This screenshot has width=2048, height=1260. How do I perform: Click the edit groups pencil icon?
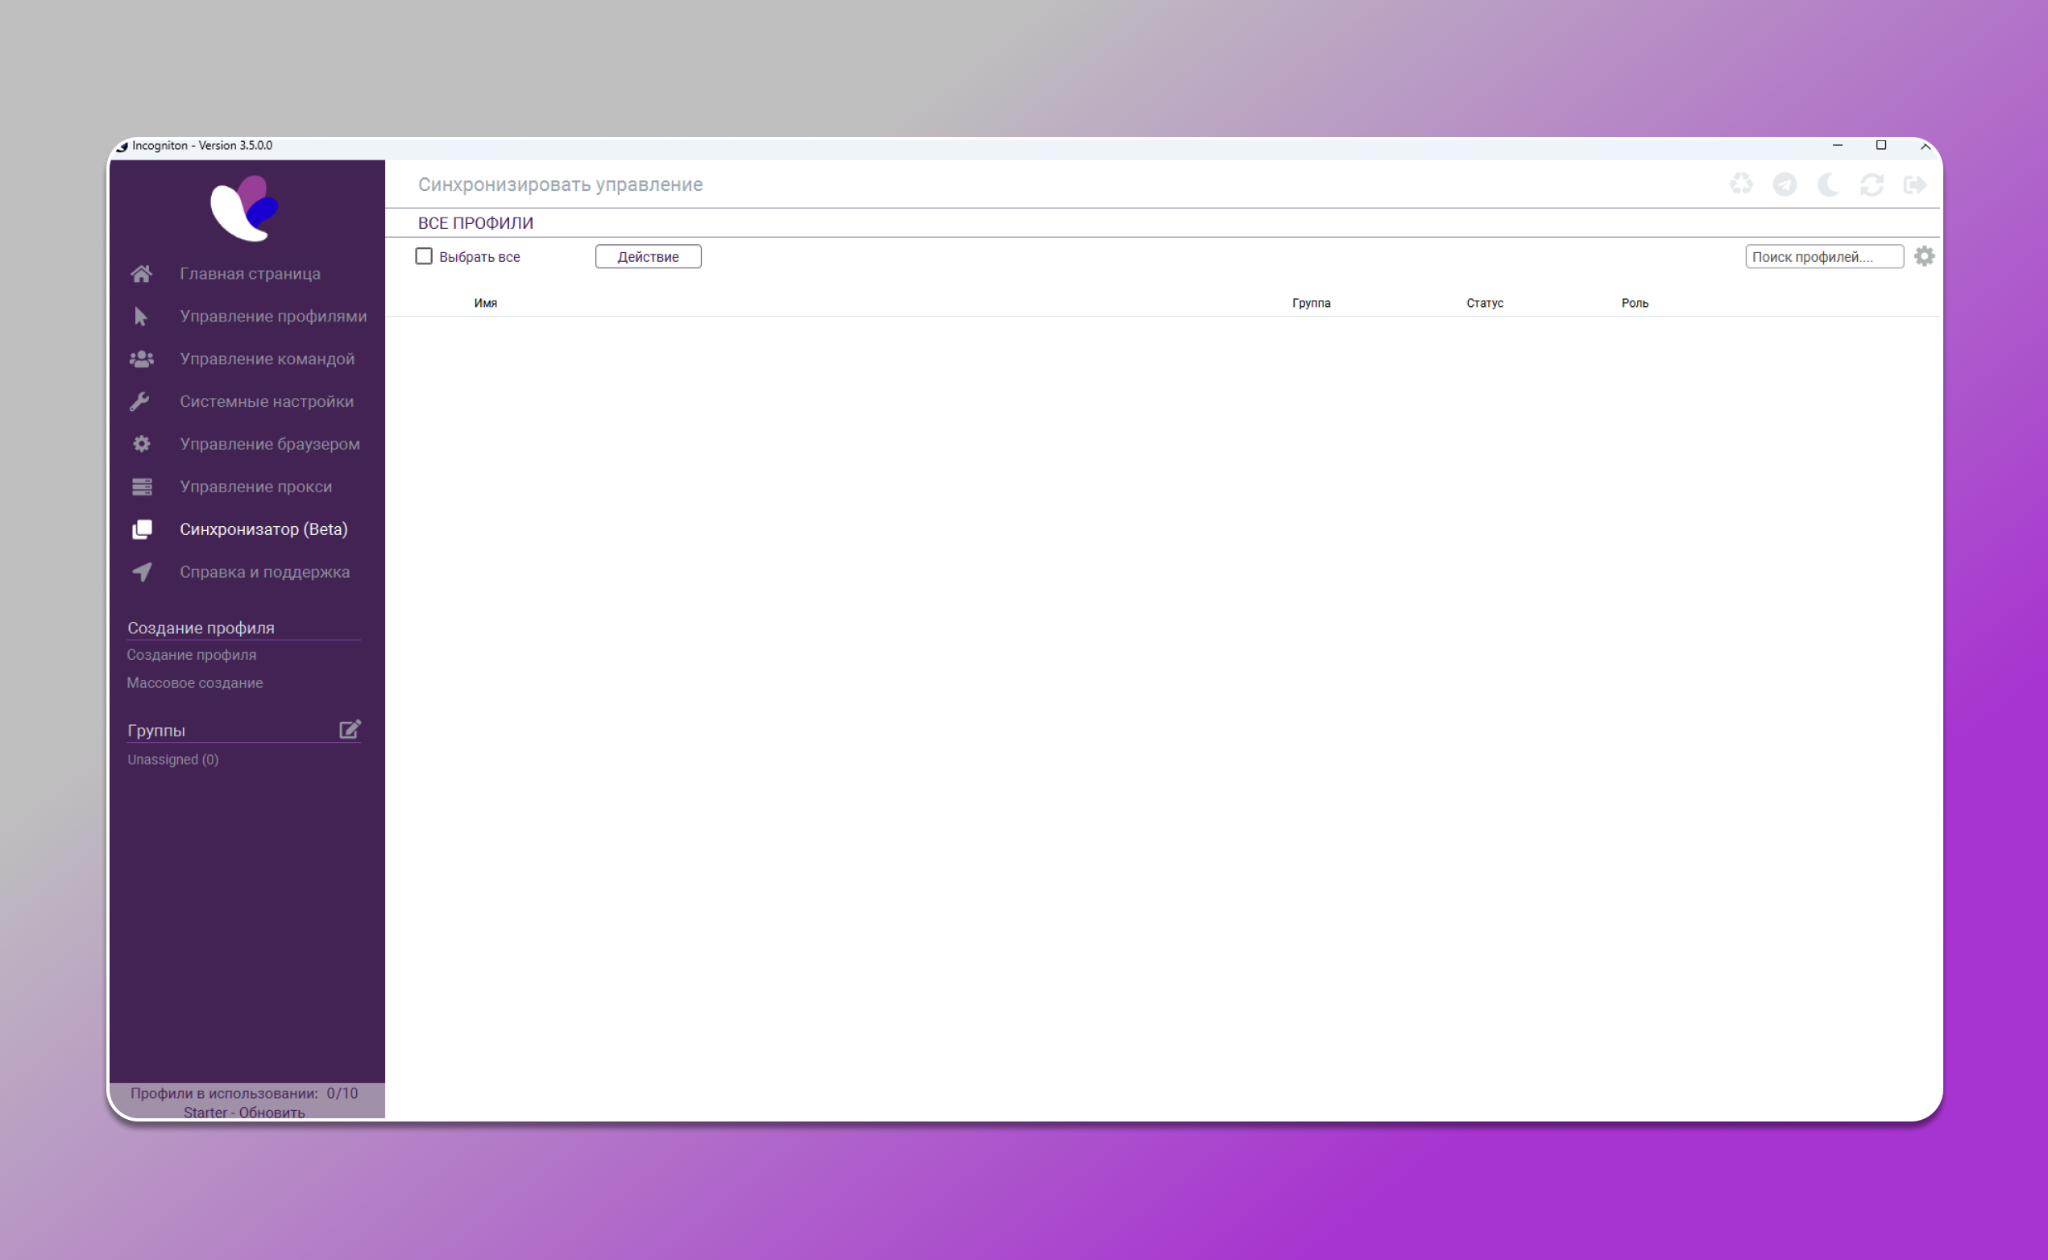point(349,729)
